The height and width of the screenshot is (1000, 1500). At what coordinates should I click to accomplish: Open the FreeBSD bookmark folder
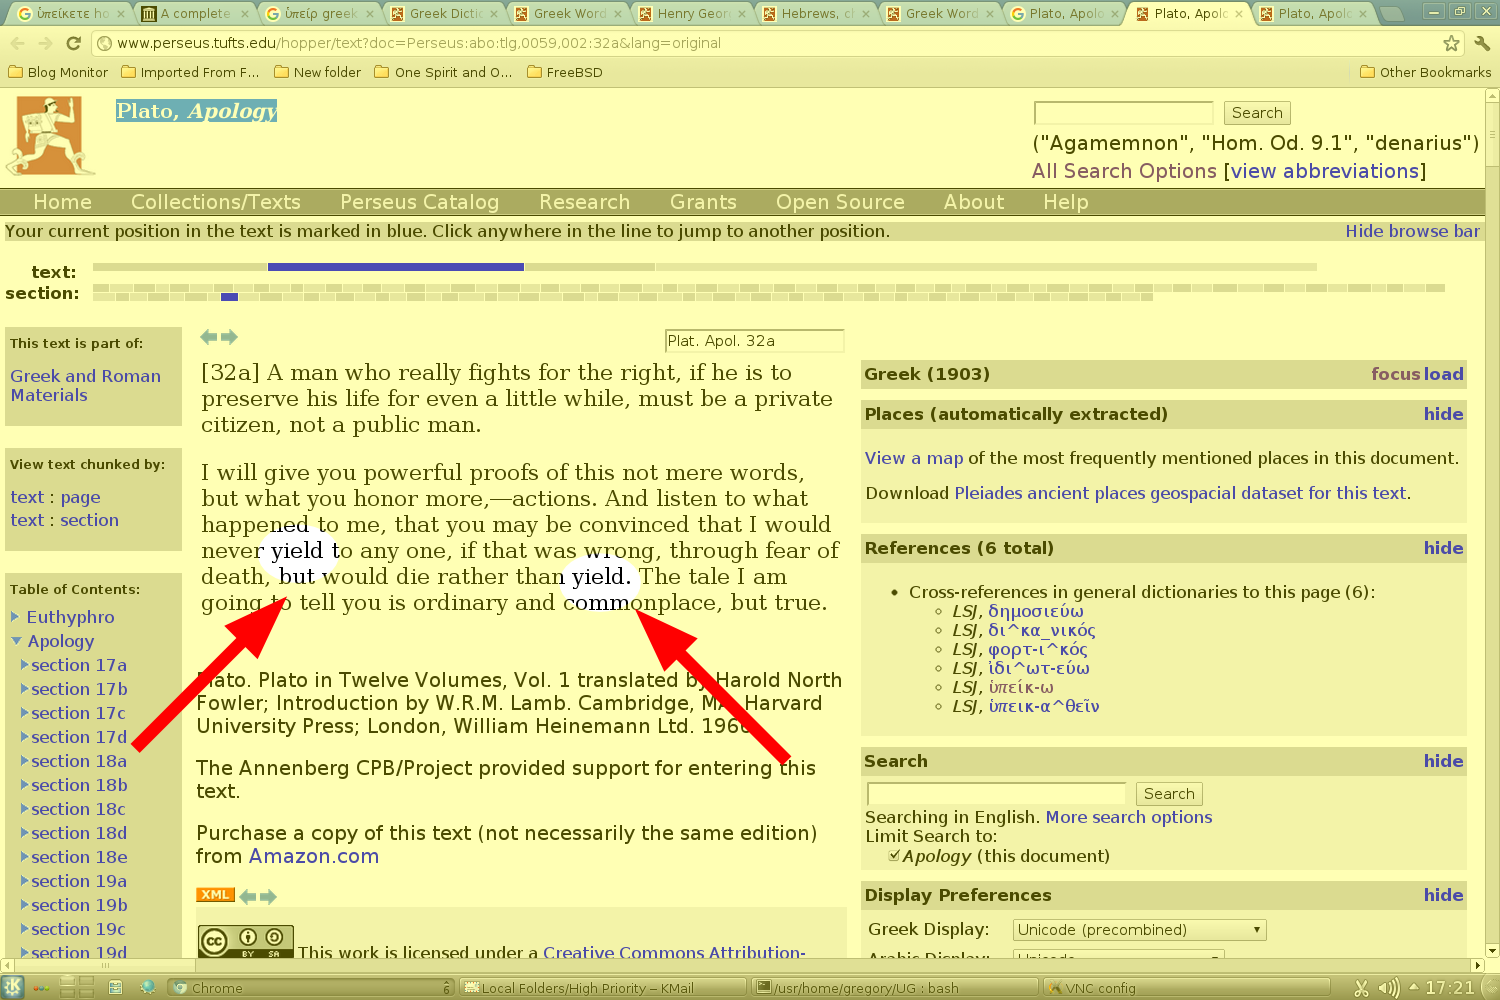[x=564, y=72]
